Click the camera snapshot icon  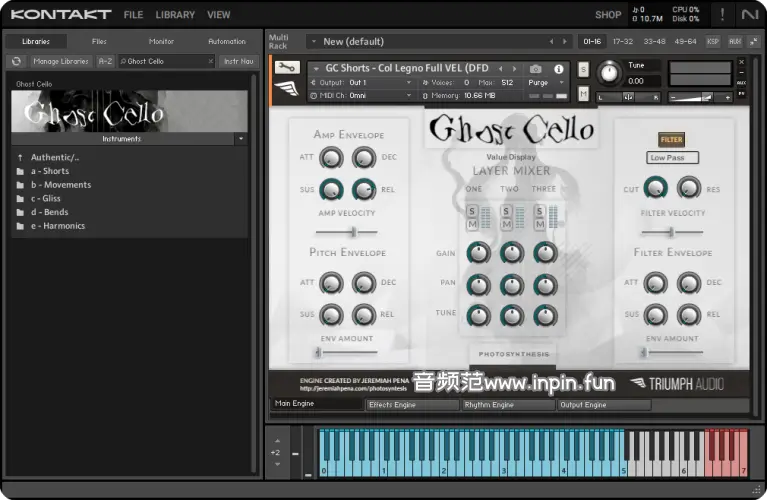pyautogui.click(x=536, y=69)
